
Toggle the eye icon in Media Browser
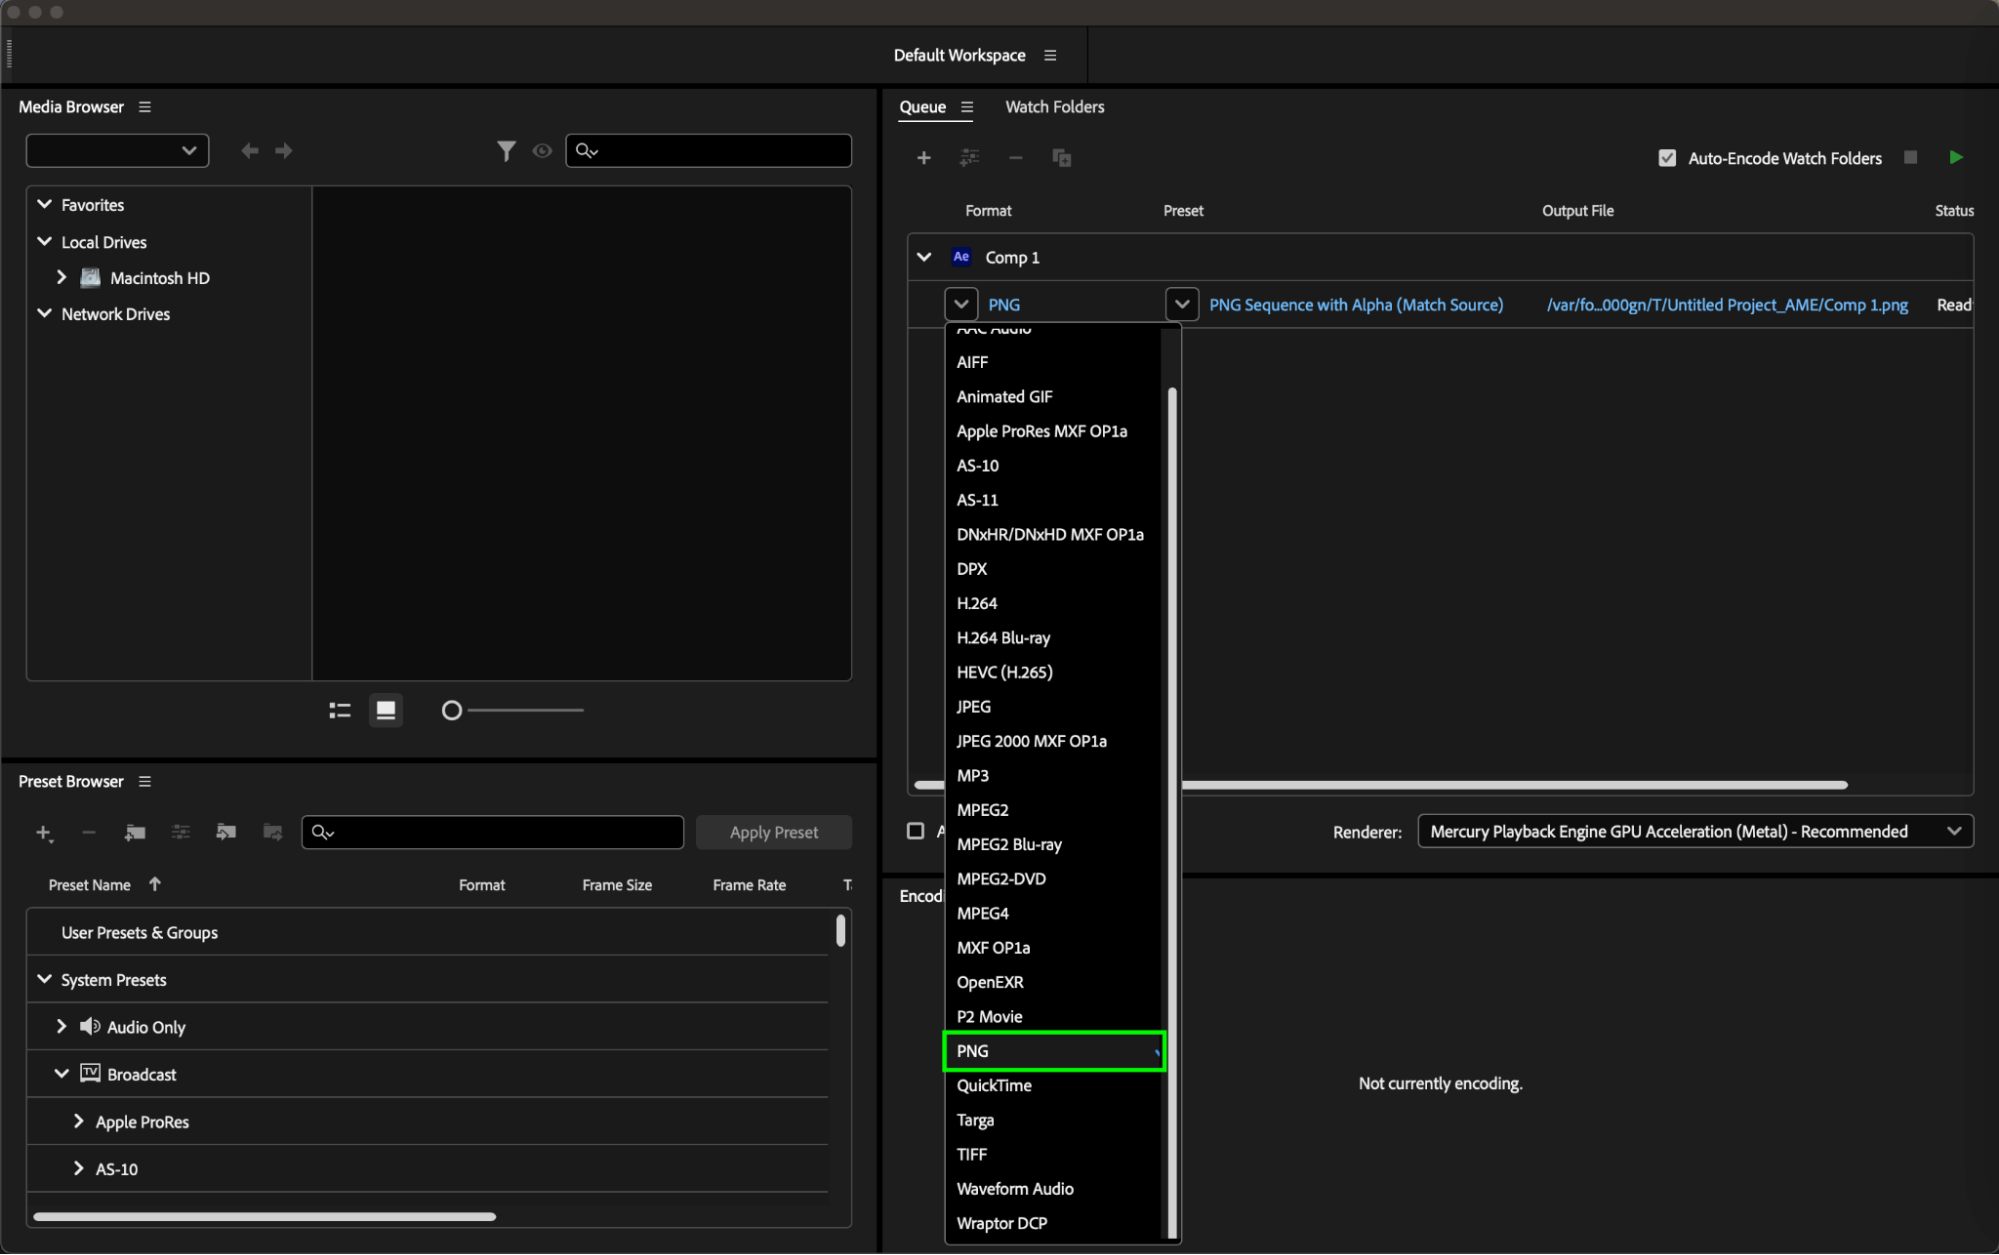click(x=542, y=151)
